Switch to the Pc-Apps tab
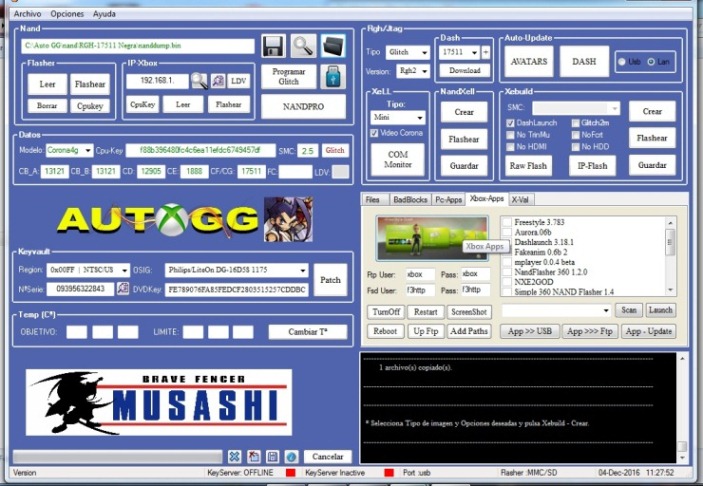This screenshot has height=486, width=703. (x=448, y=200)
